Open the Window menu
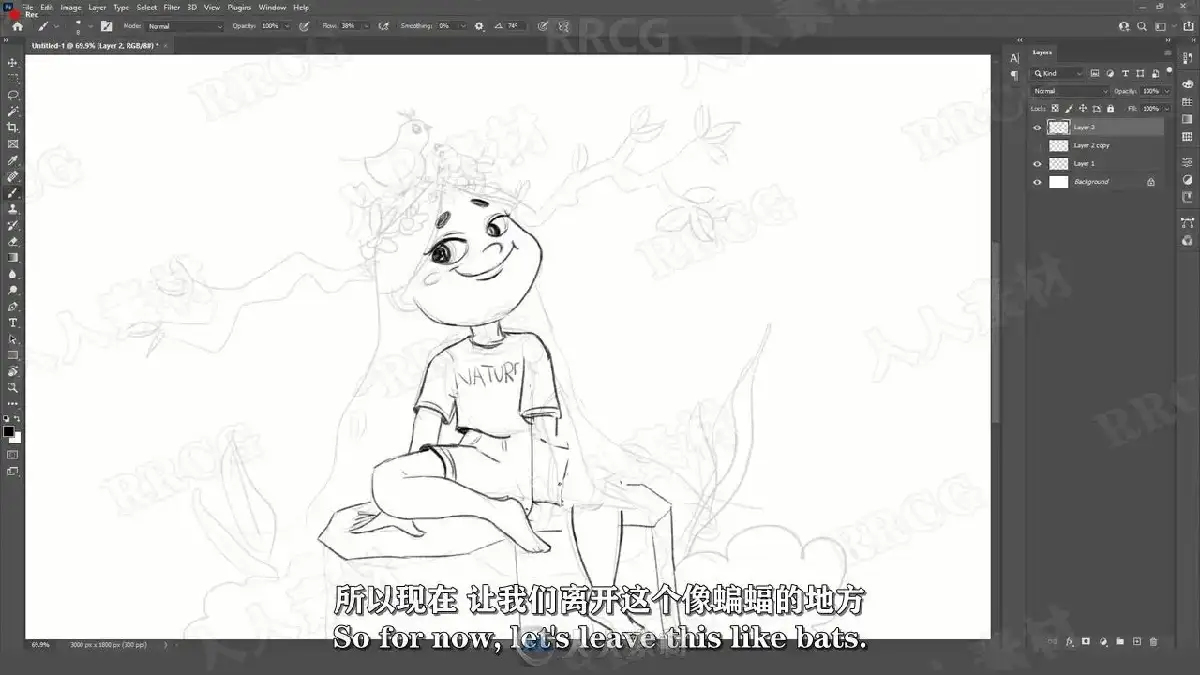Screen dimensions: 1200x675 click(x=272, y=7)
